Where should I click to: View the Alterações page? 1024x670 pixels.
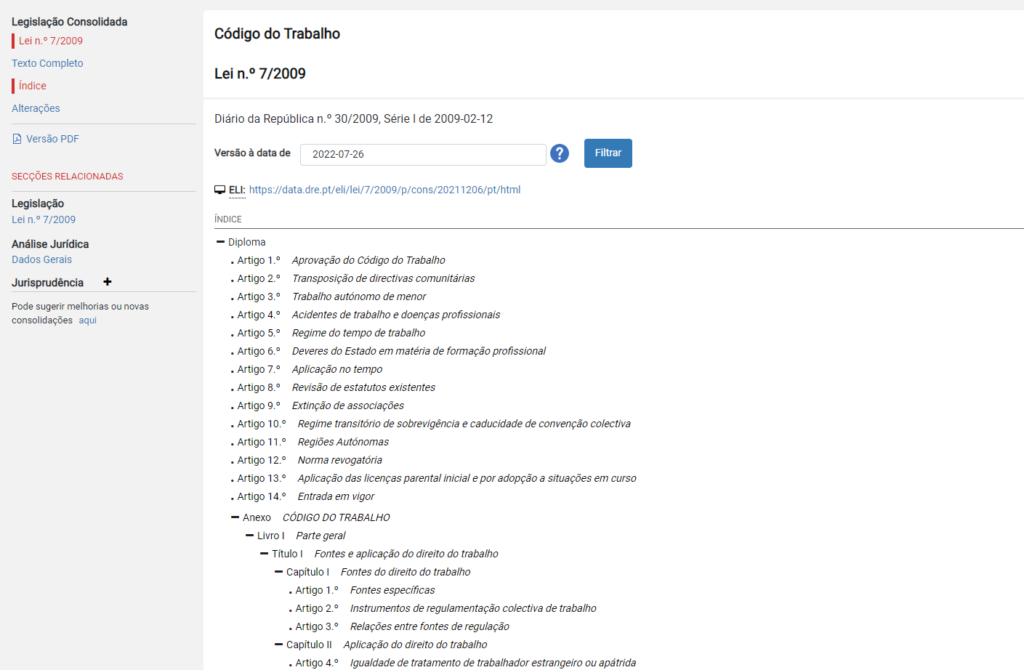pos(37,108)
